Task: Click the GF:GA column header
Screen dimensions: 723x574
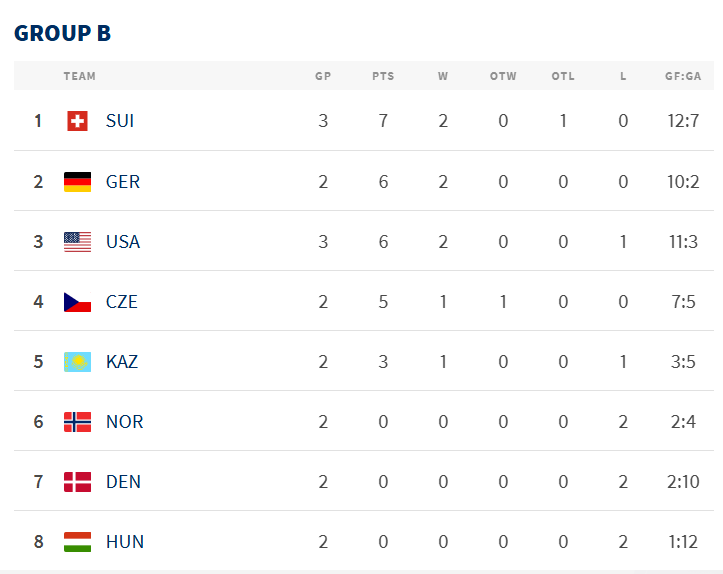Action: (x=683, y=76)
